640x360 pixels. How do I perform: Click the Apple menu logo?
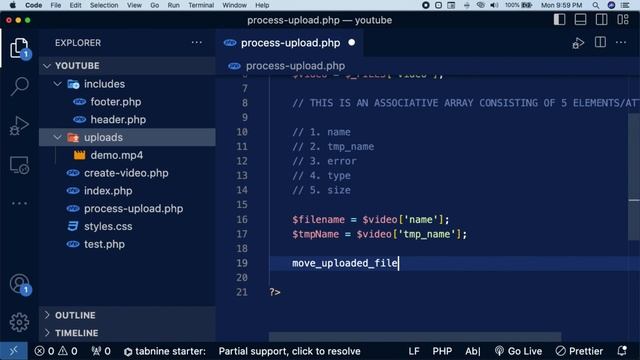(13, 5)
